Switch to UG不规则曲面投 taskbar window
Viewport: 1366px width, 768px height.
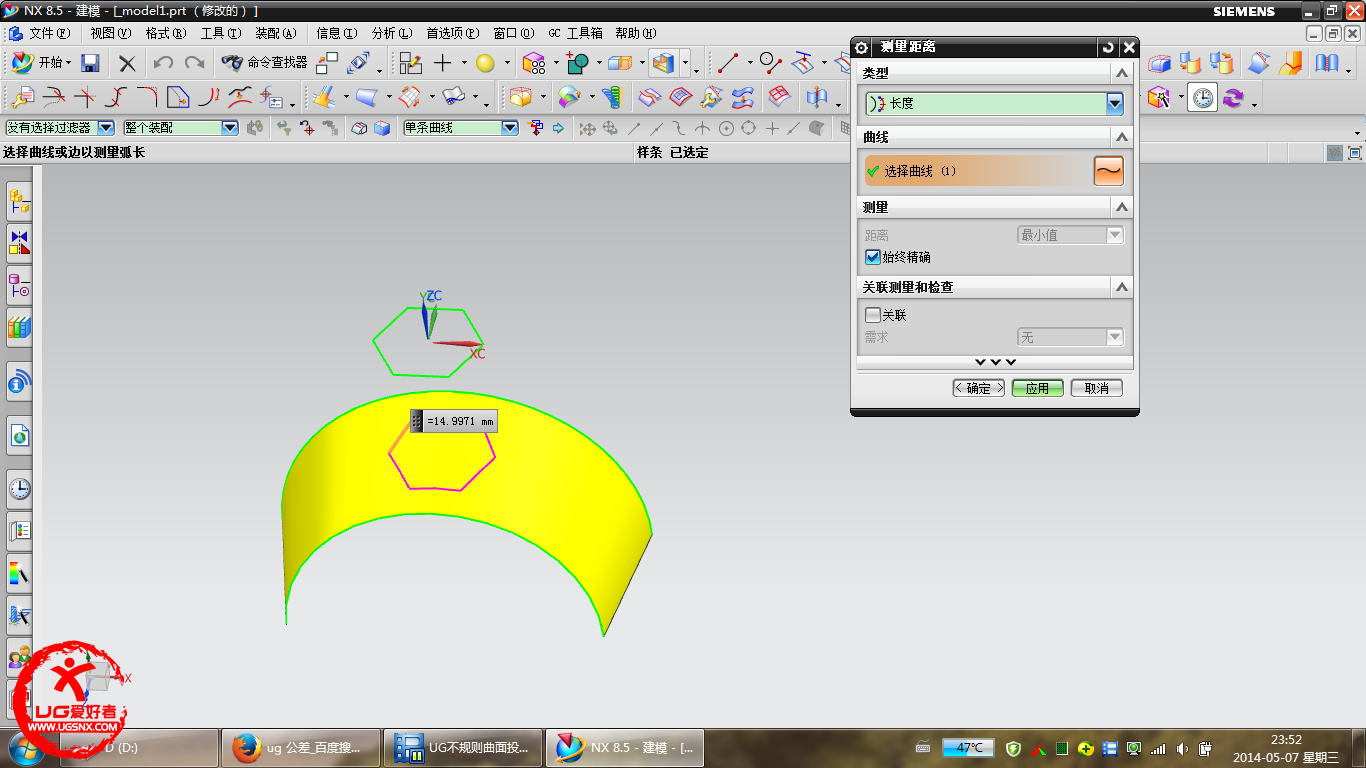pos(462,747)
